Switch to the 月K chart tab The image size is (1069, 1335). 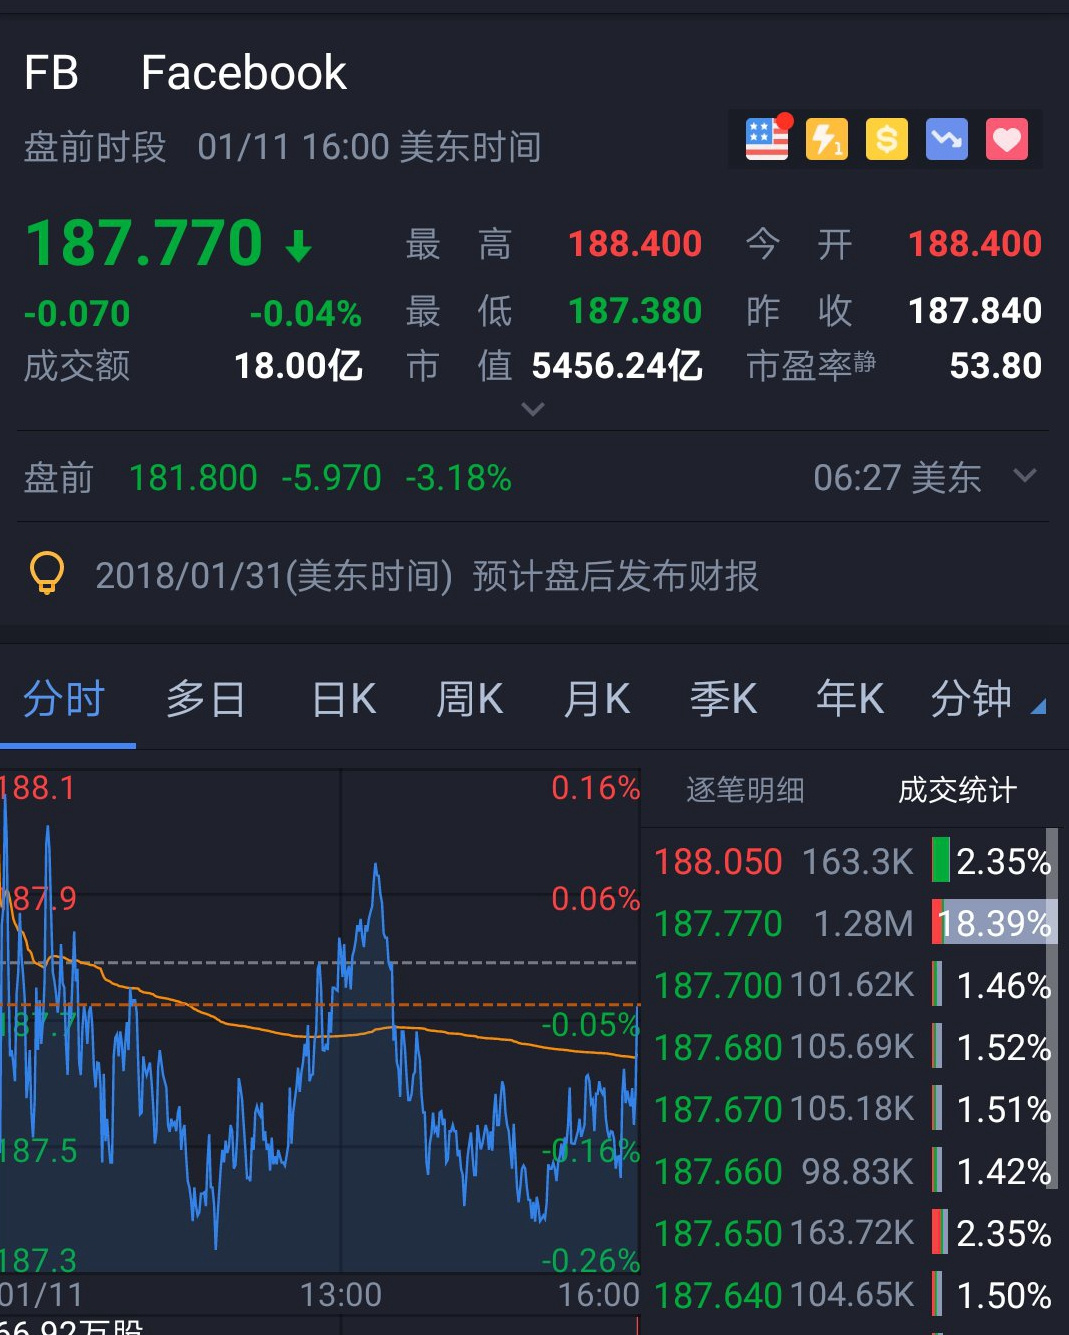(x=597, y=698)
